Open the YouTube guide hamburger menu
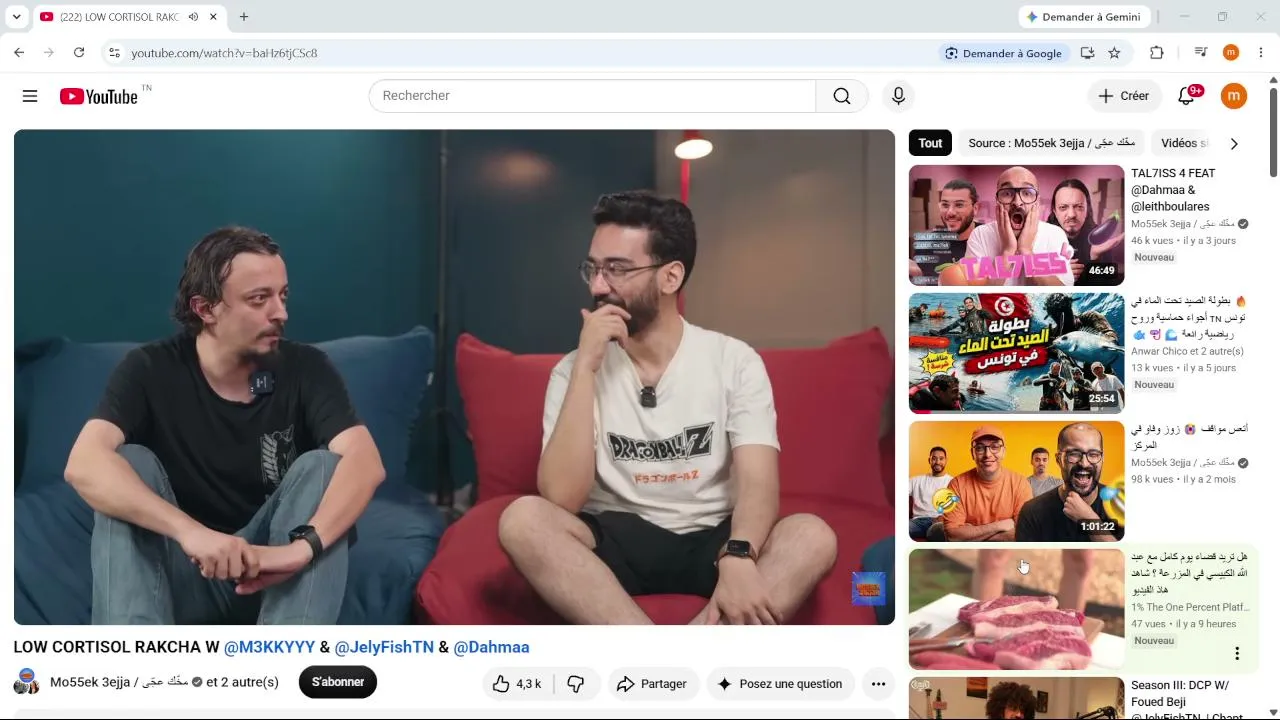The image size is (1280, 720). 30,96
